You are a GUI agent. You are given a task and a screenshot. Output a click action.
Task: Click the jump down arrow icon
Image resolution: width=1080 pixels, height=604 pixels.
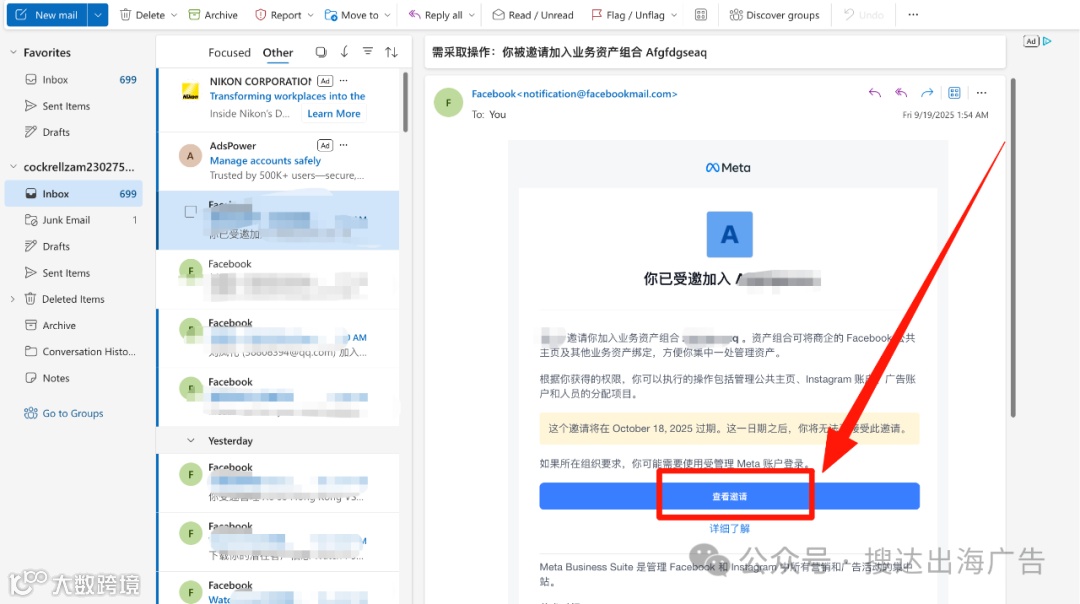(344, 52)
